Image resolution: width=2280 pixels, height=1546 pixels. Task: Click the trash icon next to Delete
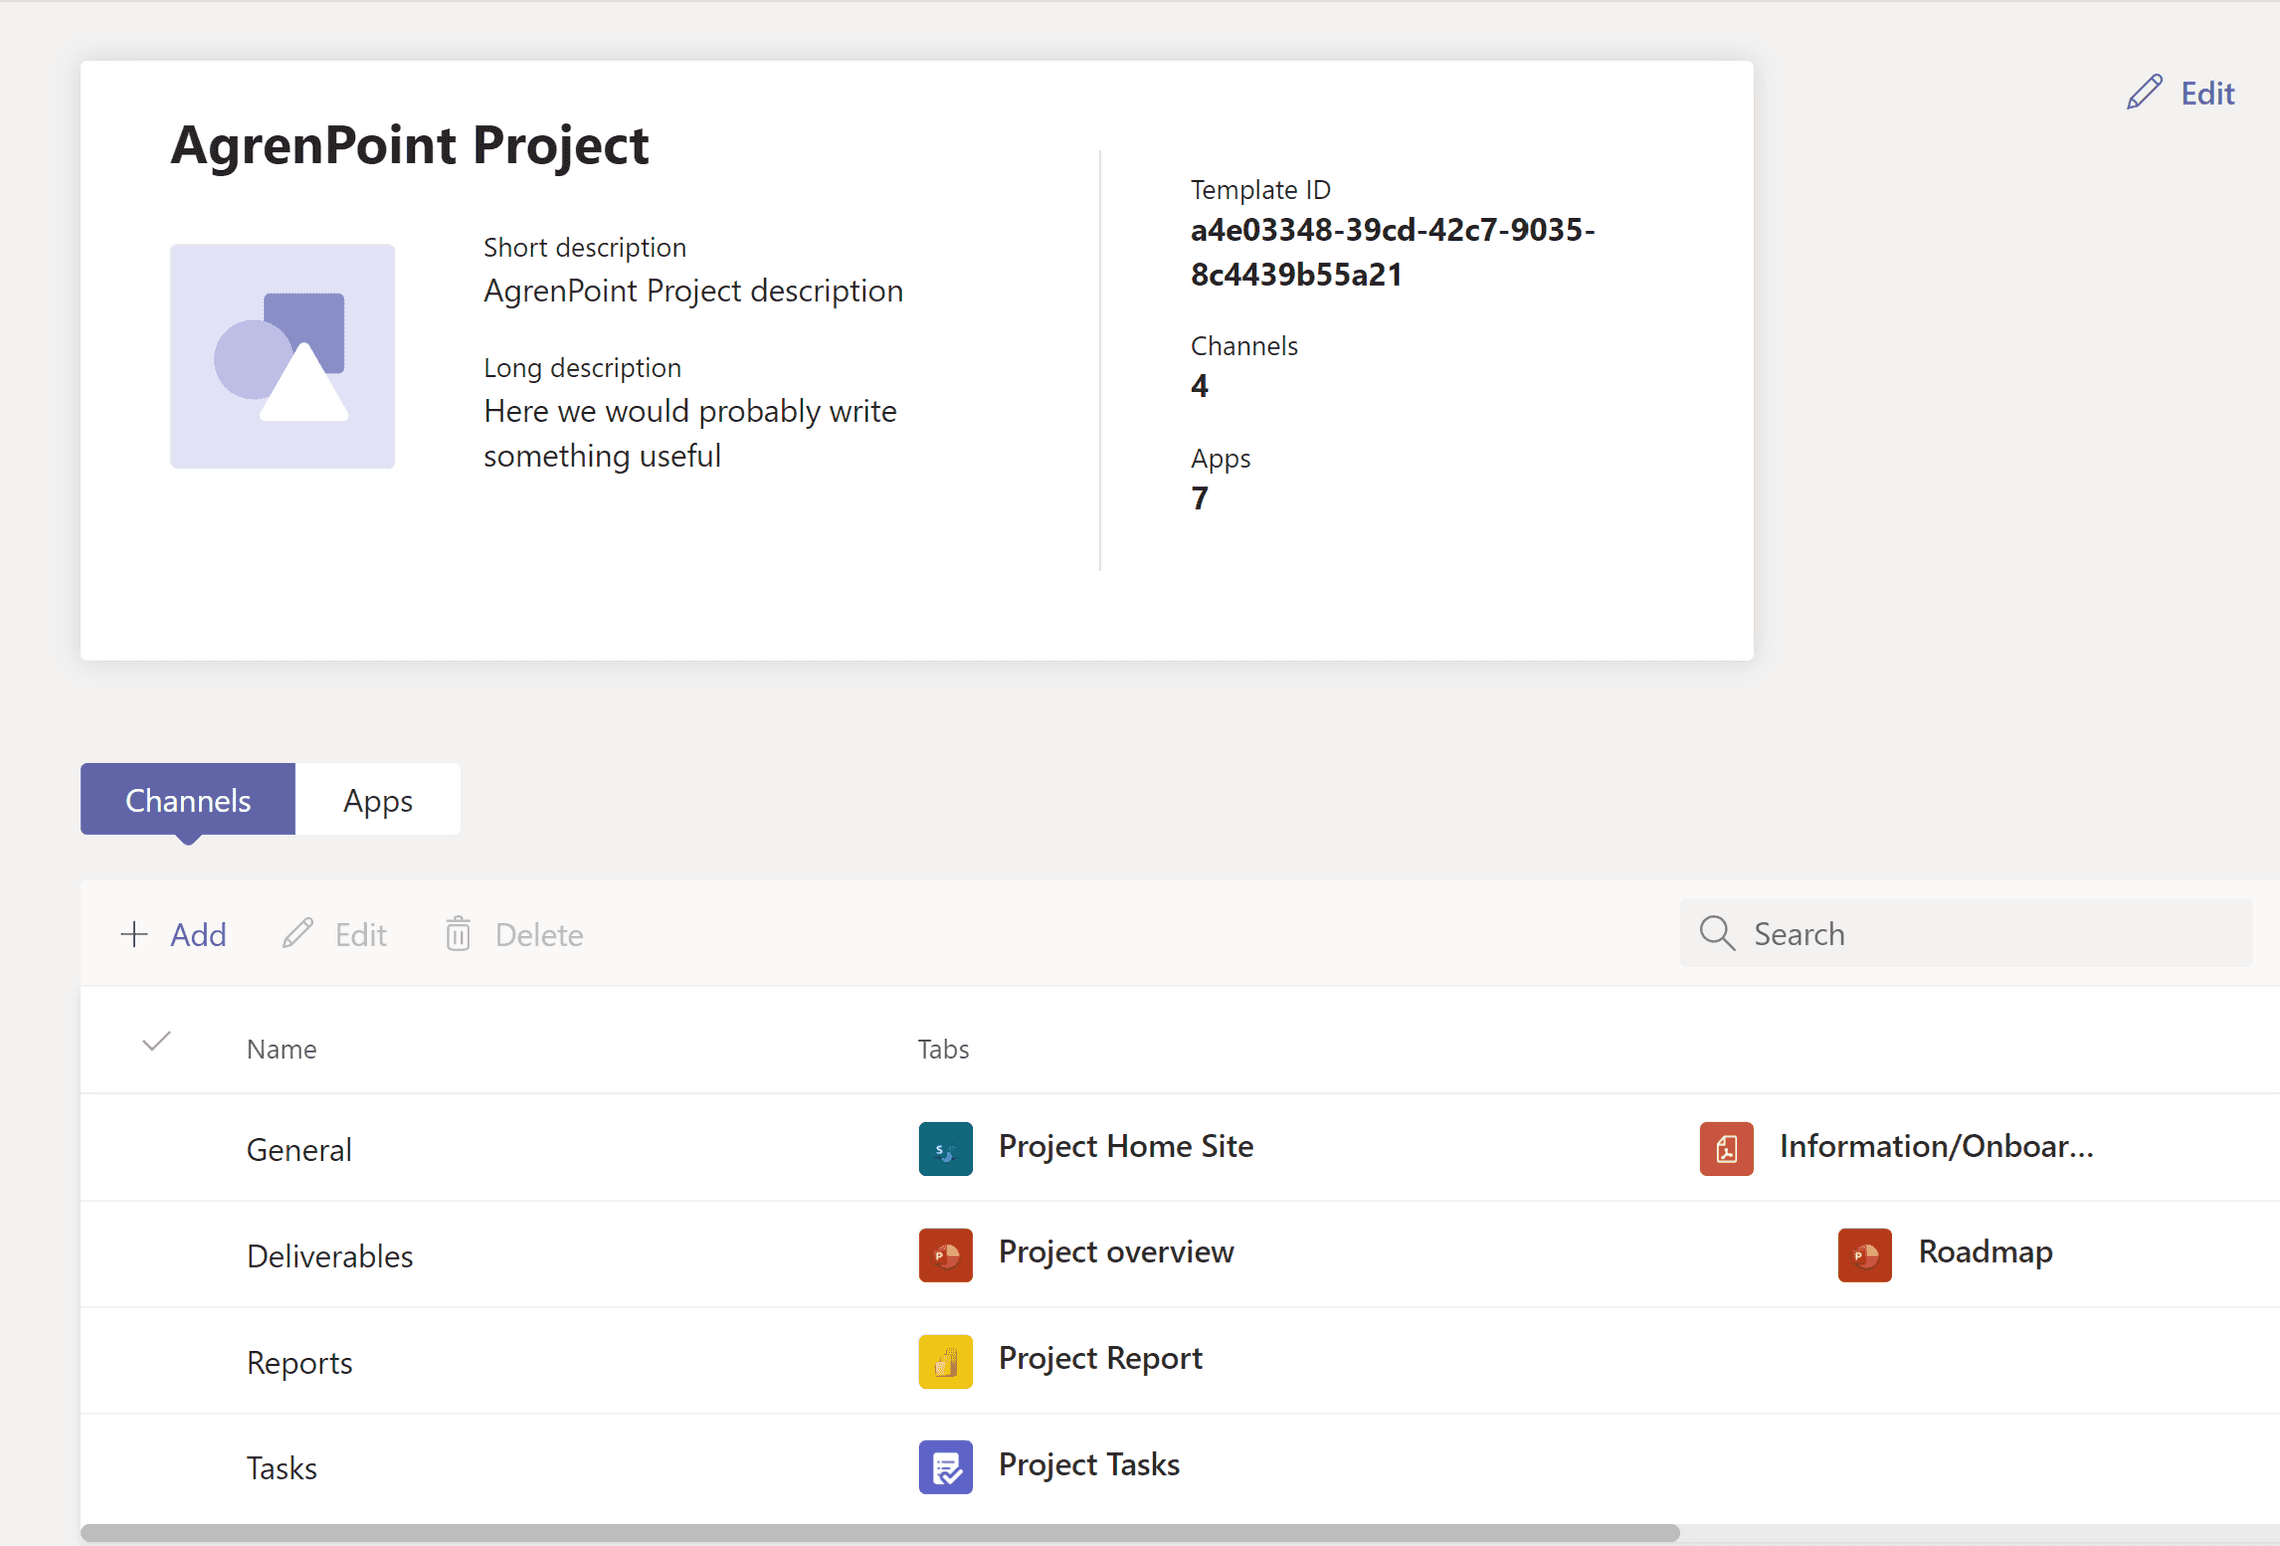[x=458, y=933]
